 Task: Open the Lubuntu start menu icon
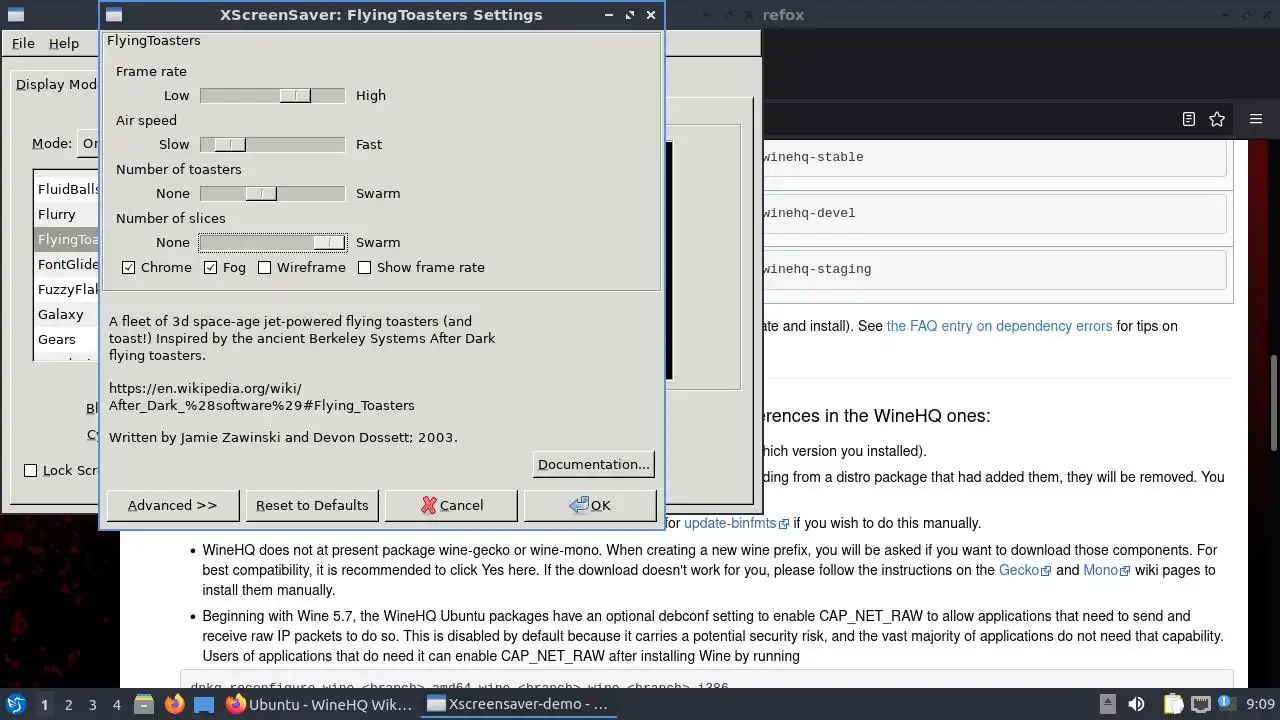click(16, 704)
